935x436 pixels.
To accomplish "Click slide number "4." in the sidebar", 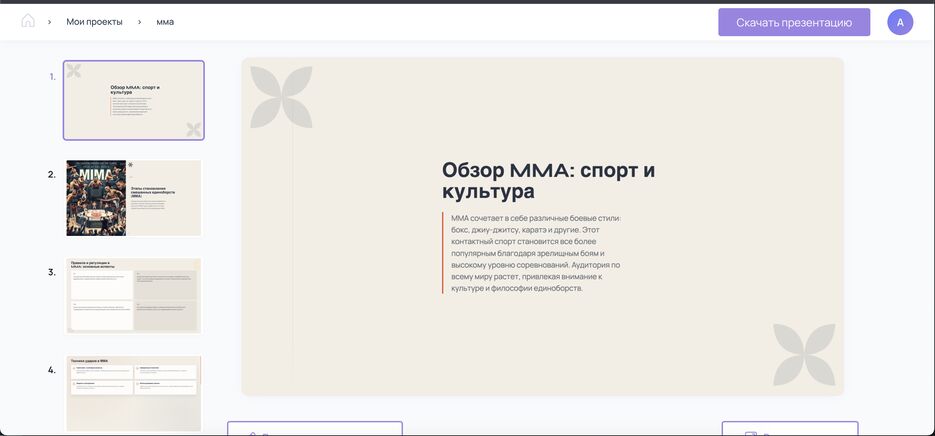I will point(52,370).
